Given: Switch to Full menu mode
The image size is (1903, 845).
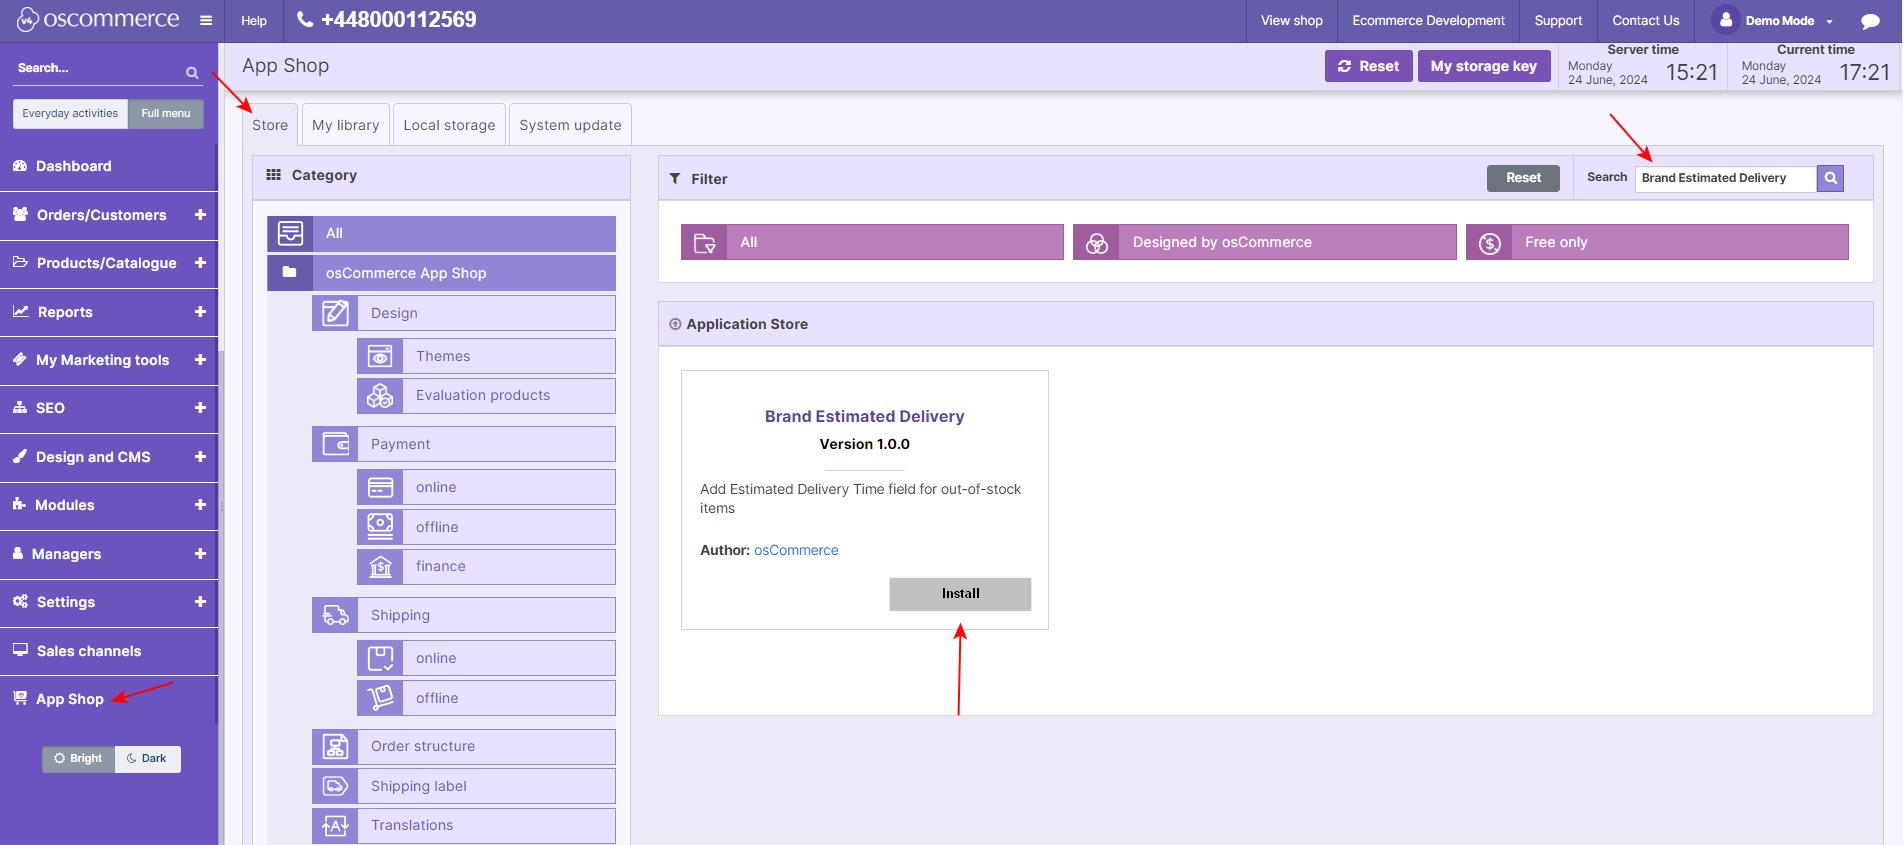Looking at the screenshot, I should point(166,114).
